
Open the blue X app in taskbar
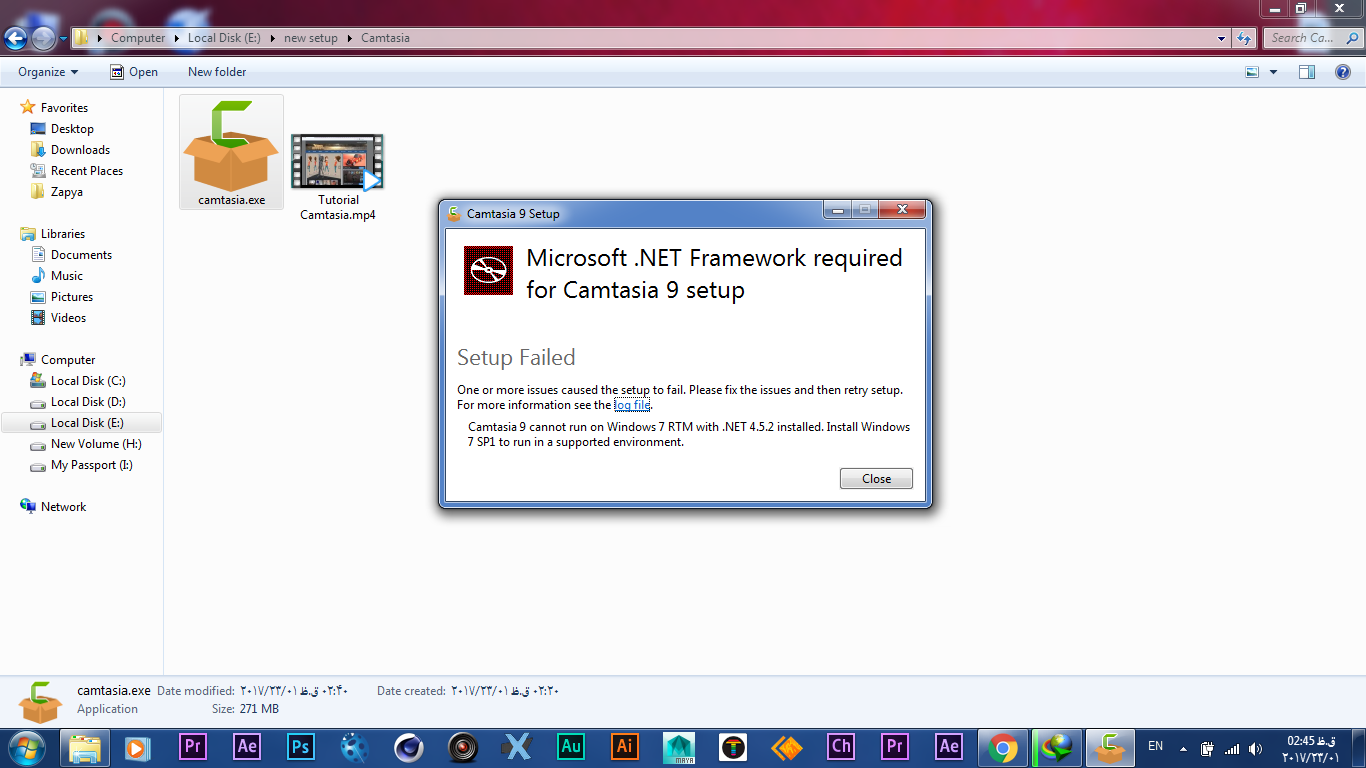pyautogui.click(x=516, y=747)
